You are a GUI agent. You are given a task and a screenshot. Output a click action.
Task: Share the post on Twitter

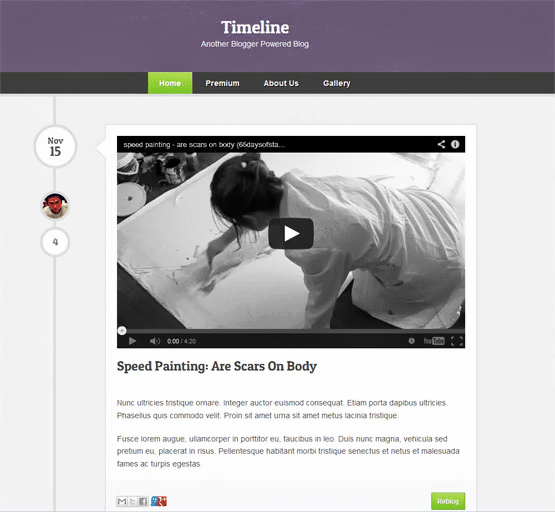tap(132, 501)
